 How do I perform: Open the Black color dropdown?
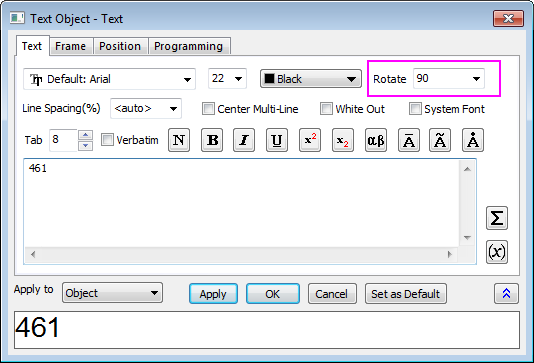point(311,79)
